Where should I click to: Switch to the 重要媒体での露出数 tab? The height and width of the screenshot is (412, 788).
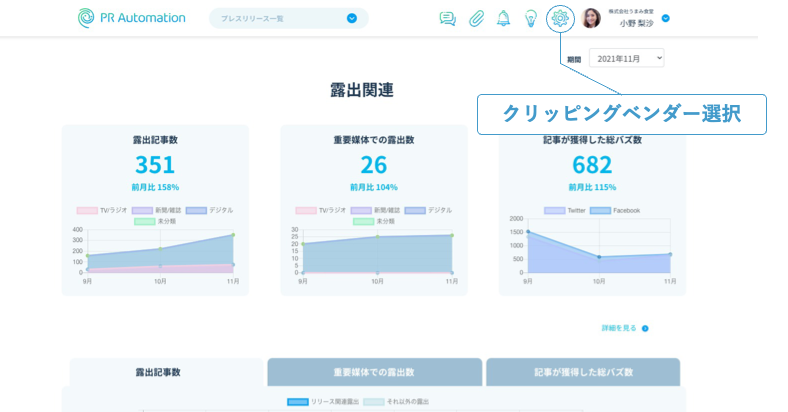[374, 372]
